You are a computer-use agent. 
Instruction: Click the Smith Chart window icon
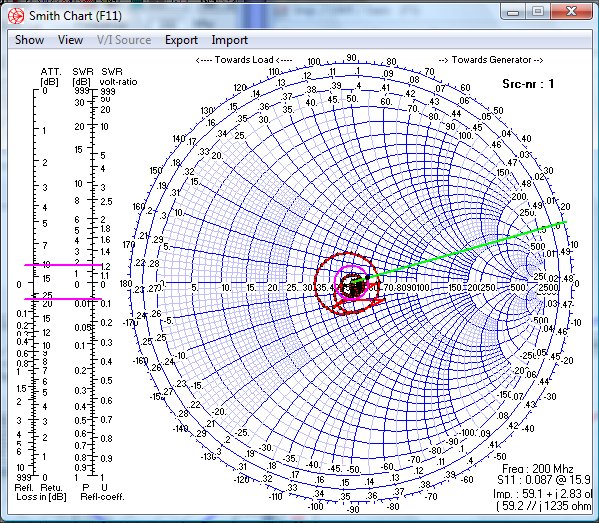[x=16, y=16]
